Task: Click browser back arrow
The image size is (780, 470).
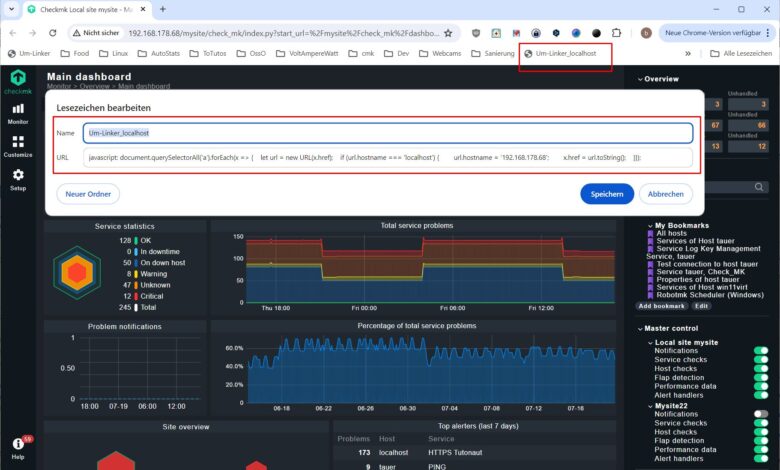Action: [x=13, y=33]
